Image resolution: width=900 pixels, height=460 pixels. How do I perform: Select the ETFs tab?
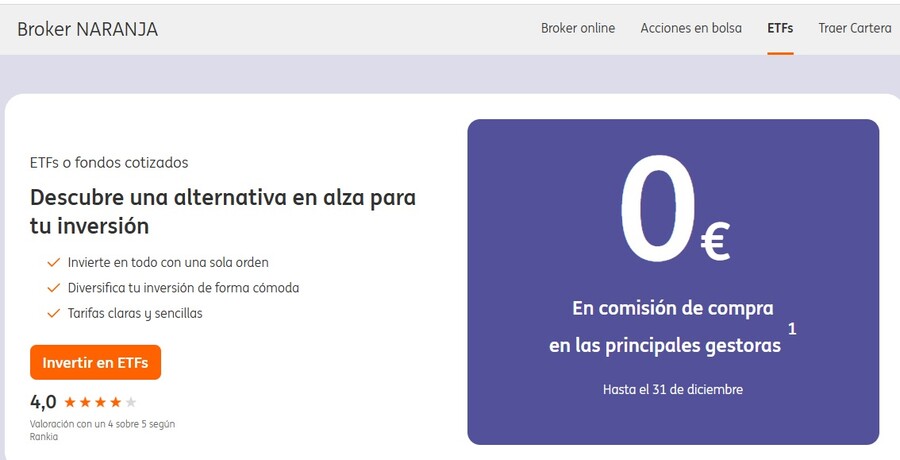[780, 28]
